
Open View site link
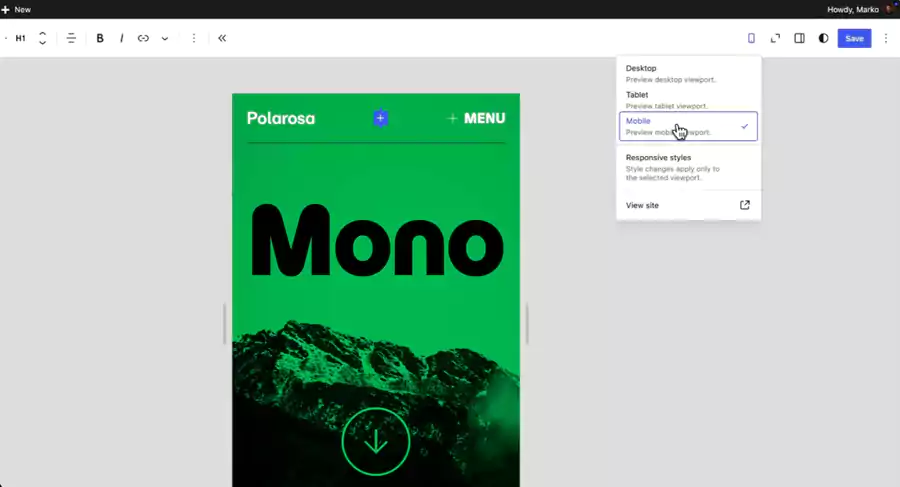(688, 205)
